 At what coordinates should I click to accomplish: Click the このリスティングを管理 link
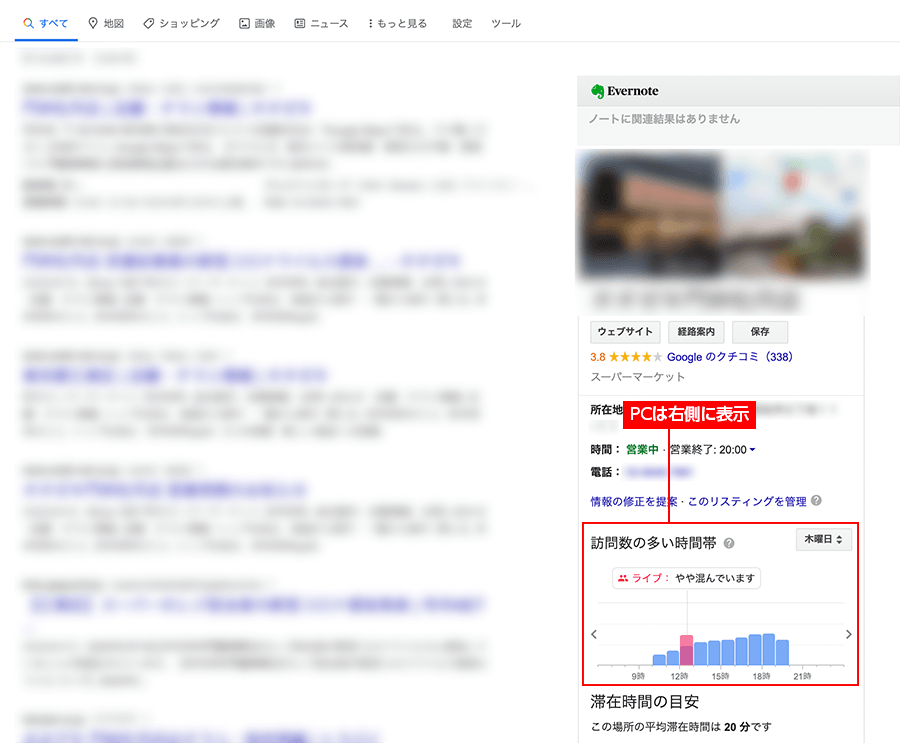point(747,502)
